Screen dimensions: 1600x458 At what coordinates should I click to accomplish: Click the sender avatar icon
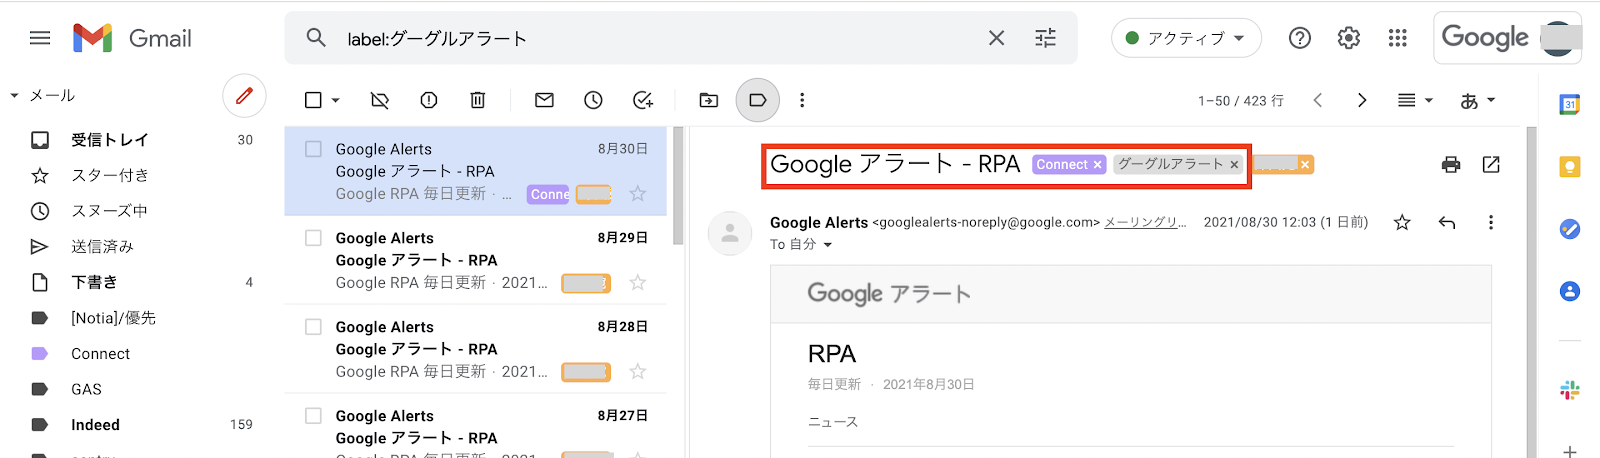730,233
